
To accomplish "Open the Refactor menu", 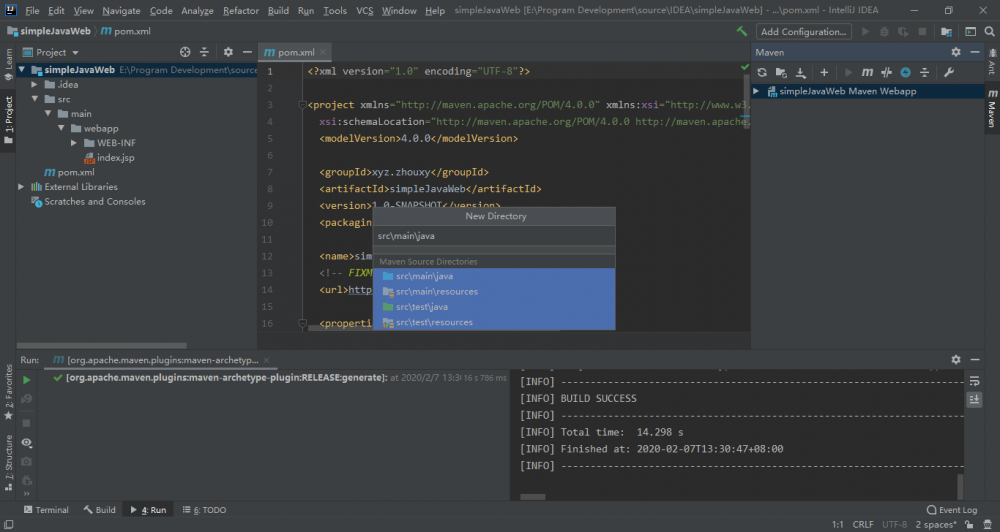I will tap(241, 10).
